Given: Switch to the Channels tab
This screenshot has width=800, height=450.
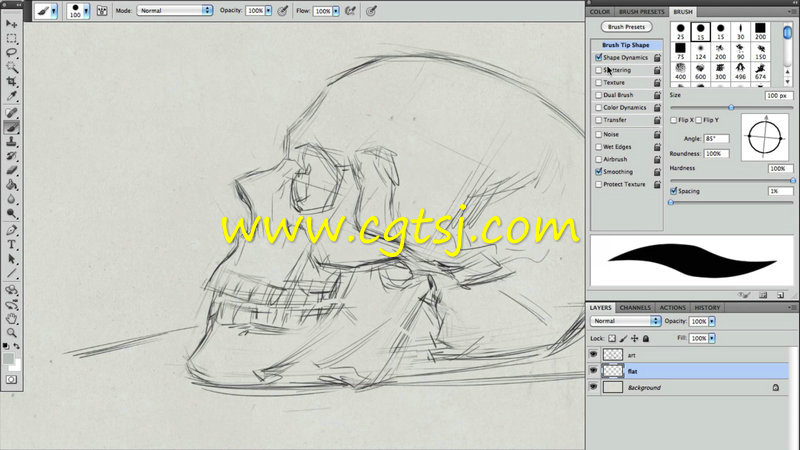Looking at the screenshot, I should (635, 308).
